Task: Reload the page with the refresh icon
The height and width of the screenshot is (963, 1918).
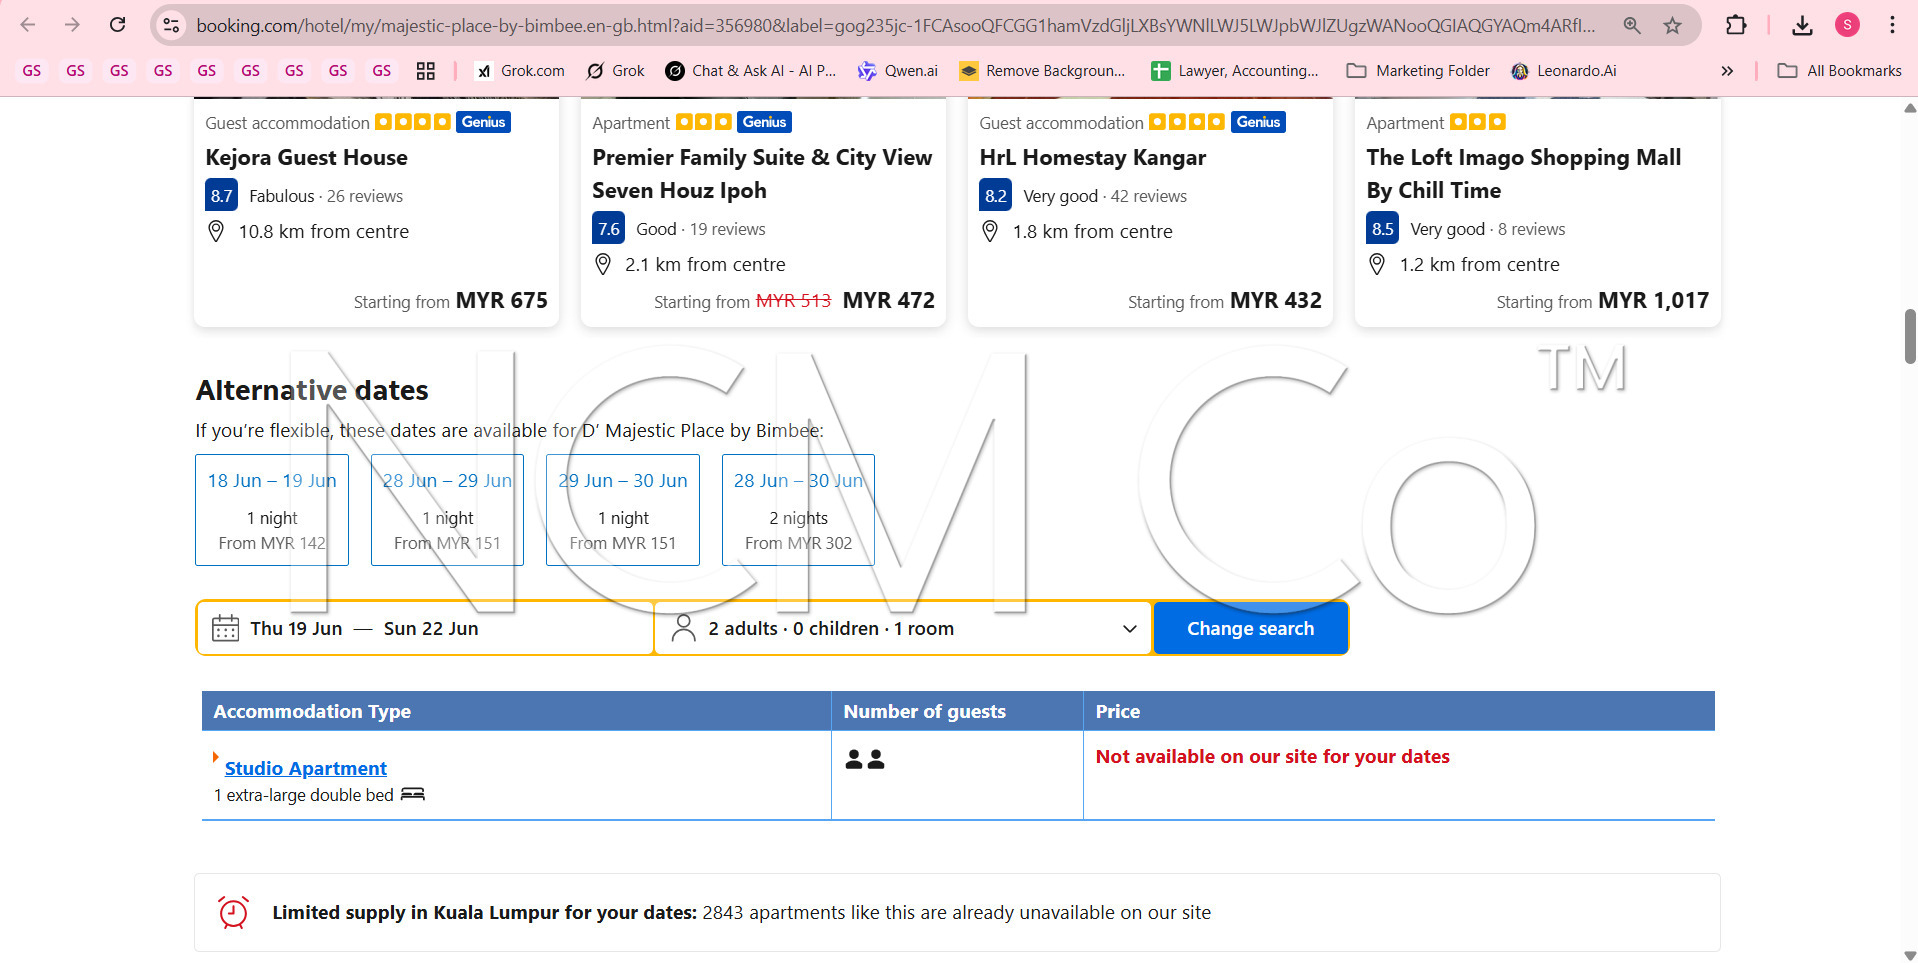Action: pos(117,25)
